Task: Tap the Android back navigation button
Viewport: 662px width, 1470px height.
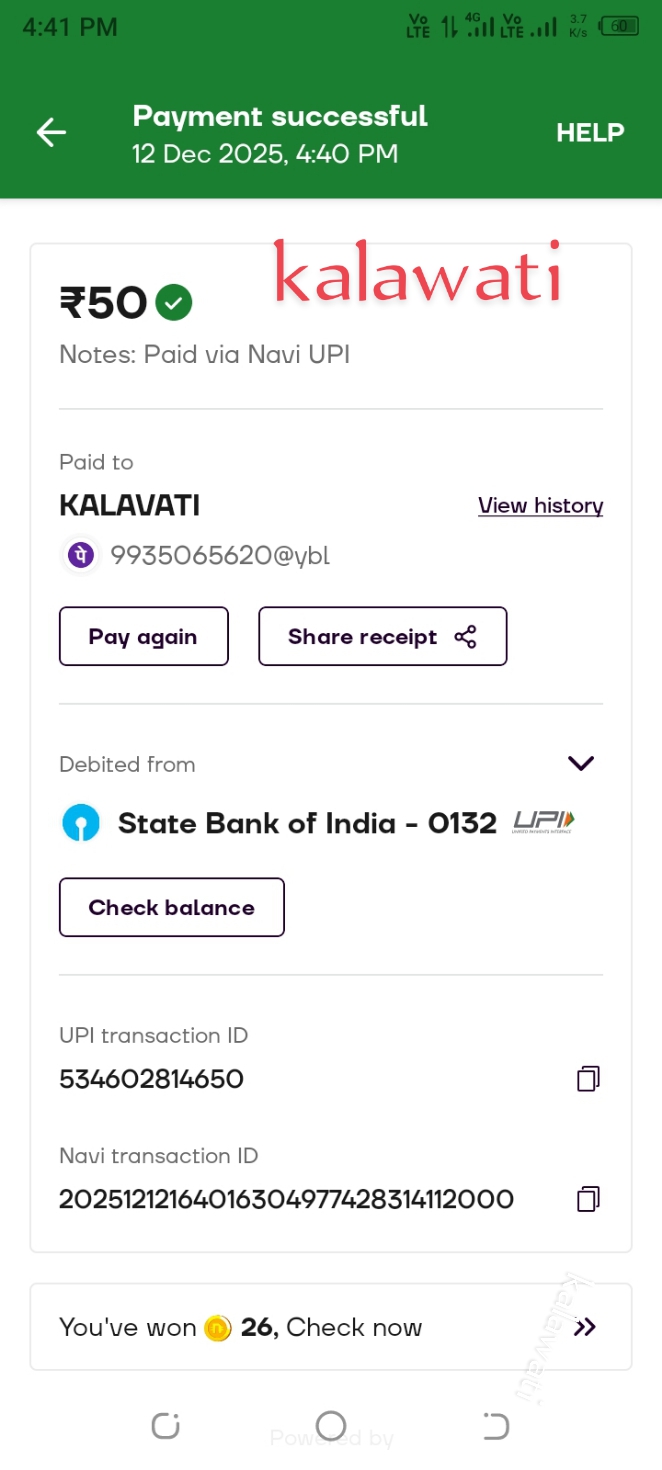Action: [x=496, y=1425]
